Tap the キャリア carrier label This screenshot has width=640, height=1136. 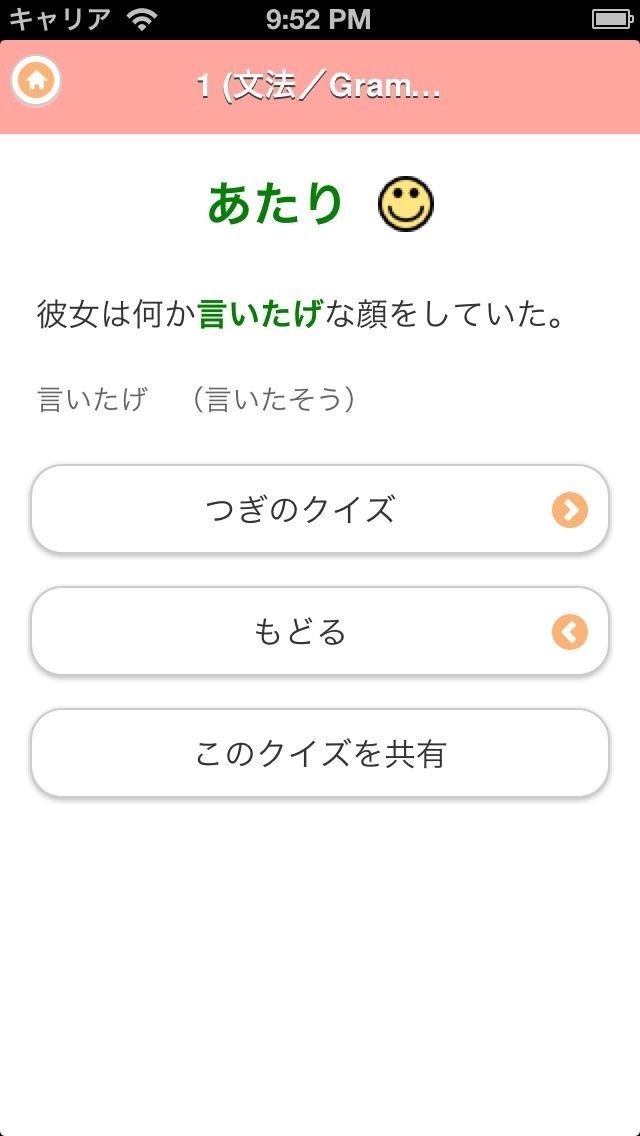[x=60, y=19]
